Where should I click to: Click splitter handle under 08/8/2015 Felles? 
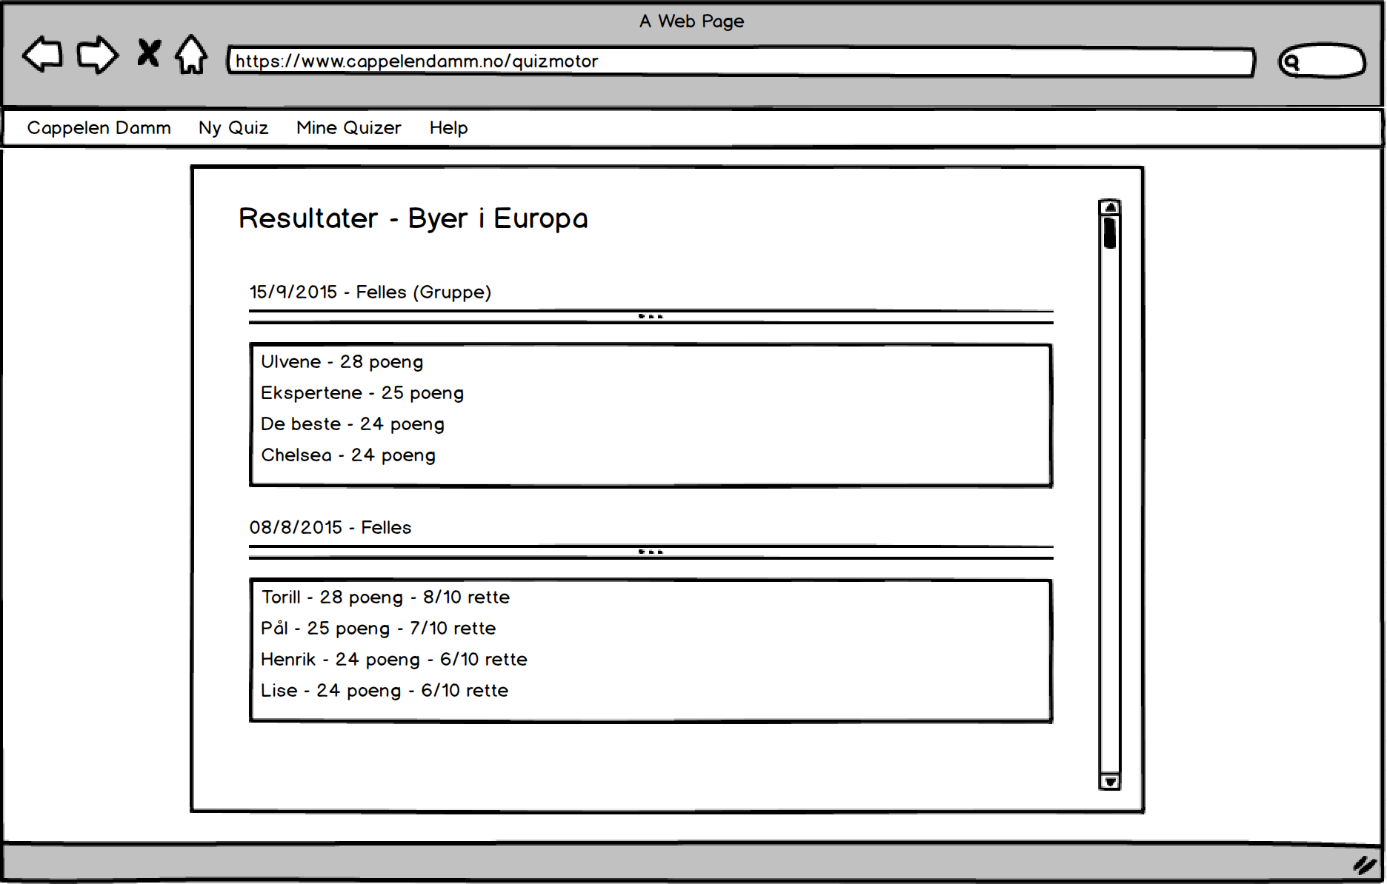[651, 552]
